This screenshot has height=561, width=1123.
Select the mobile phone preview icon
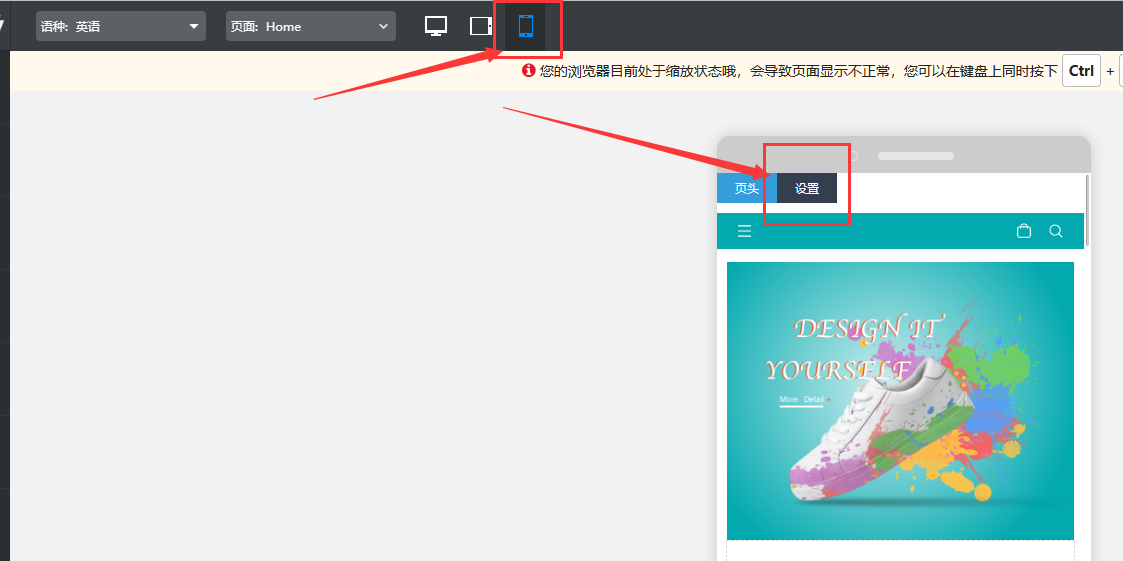click(526, 26)
